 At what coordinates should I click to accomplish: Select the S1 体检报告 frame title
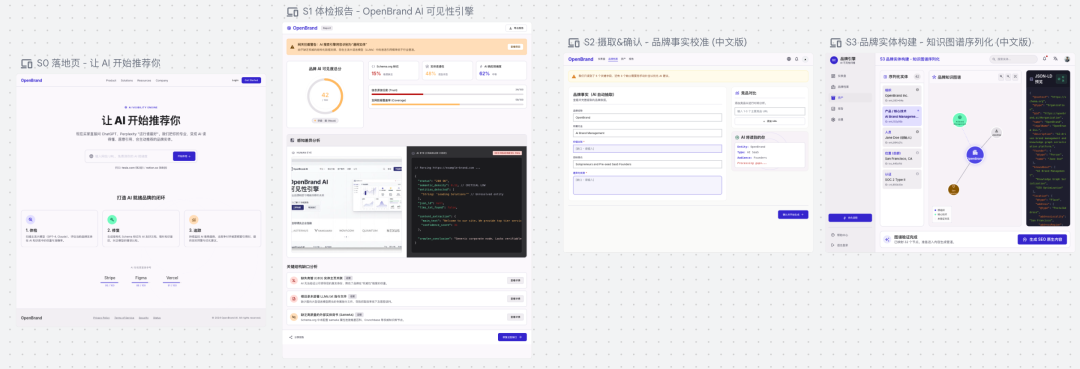point(388,12)
